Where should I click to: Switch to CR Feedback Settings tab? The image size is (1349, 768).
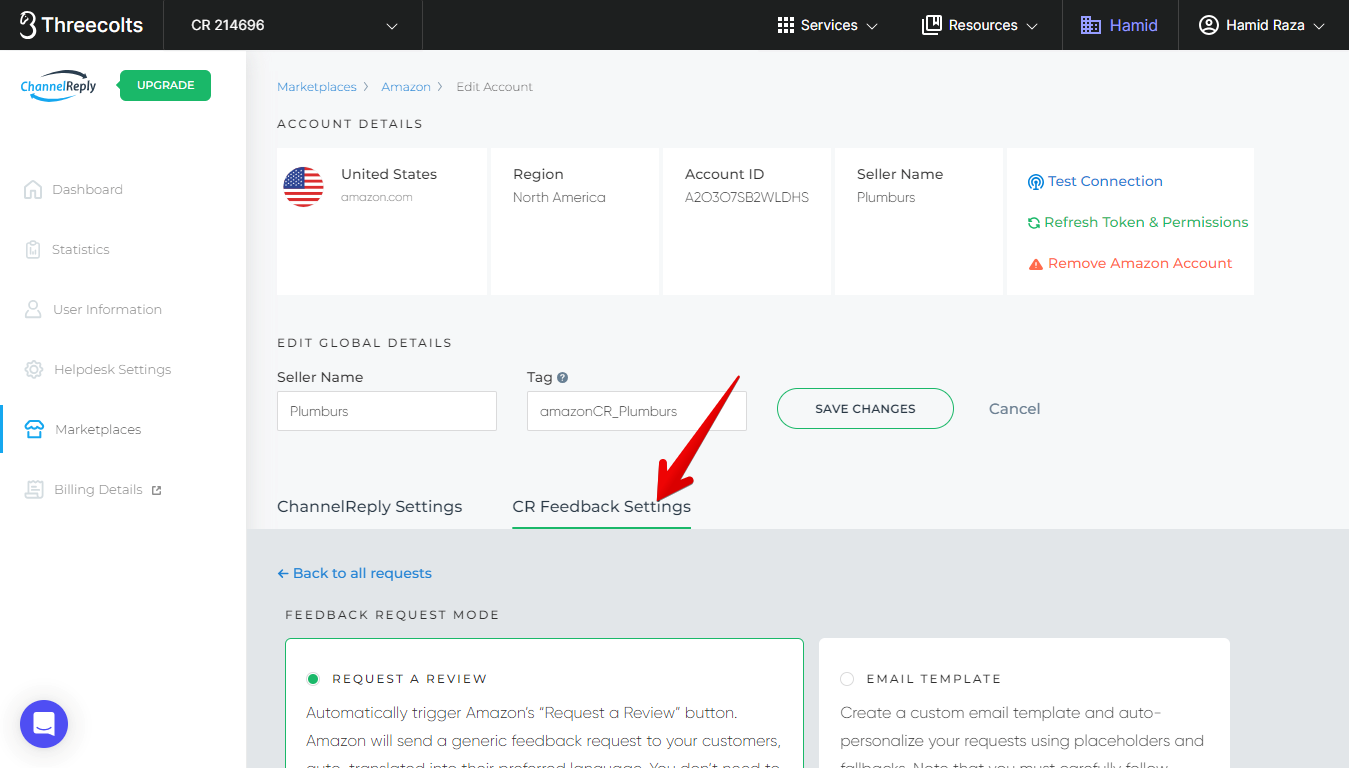pos(601,506)
